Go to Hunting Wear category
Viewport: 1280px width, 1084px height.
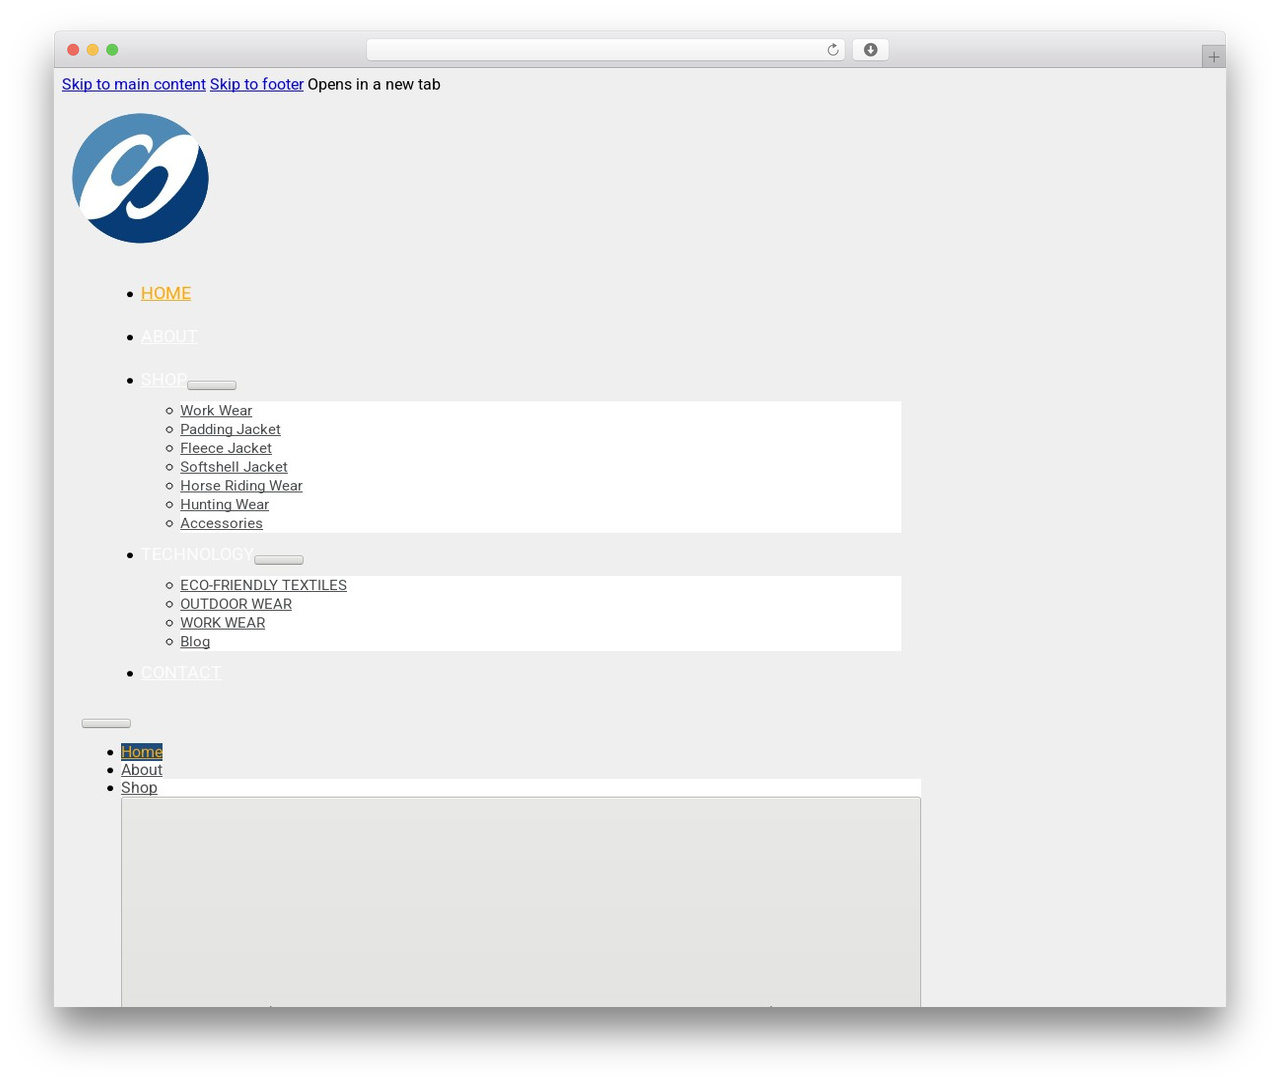click(x=224, y=505)
